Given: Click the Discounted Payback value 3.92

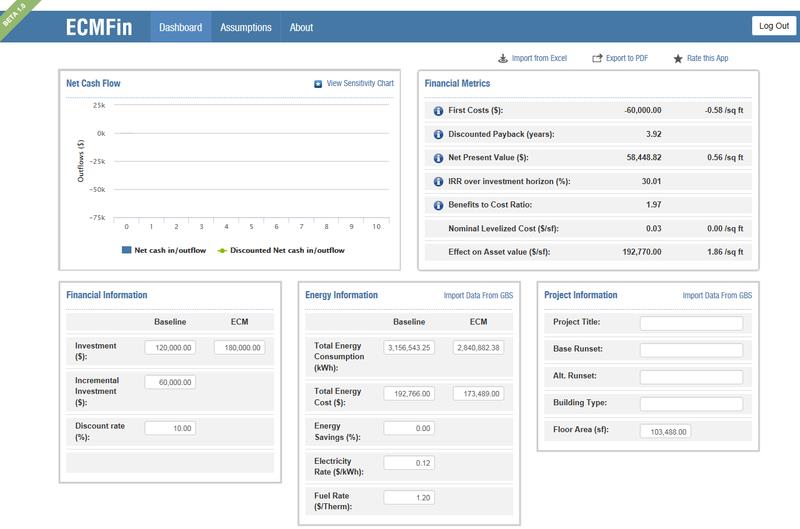Looking at the screenshot, I should (x=654, y=134).
